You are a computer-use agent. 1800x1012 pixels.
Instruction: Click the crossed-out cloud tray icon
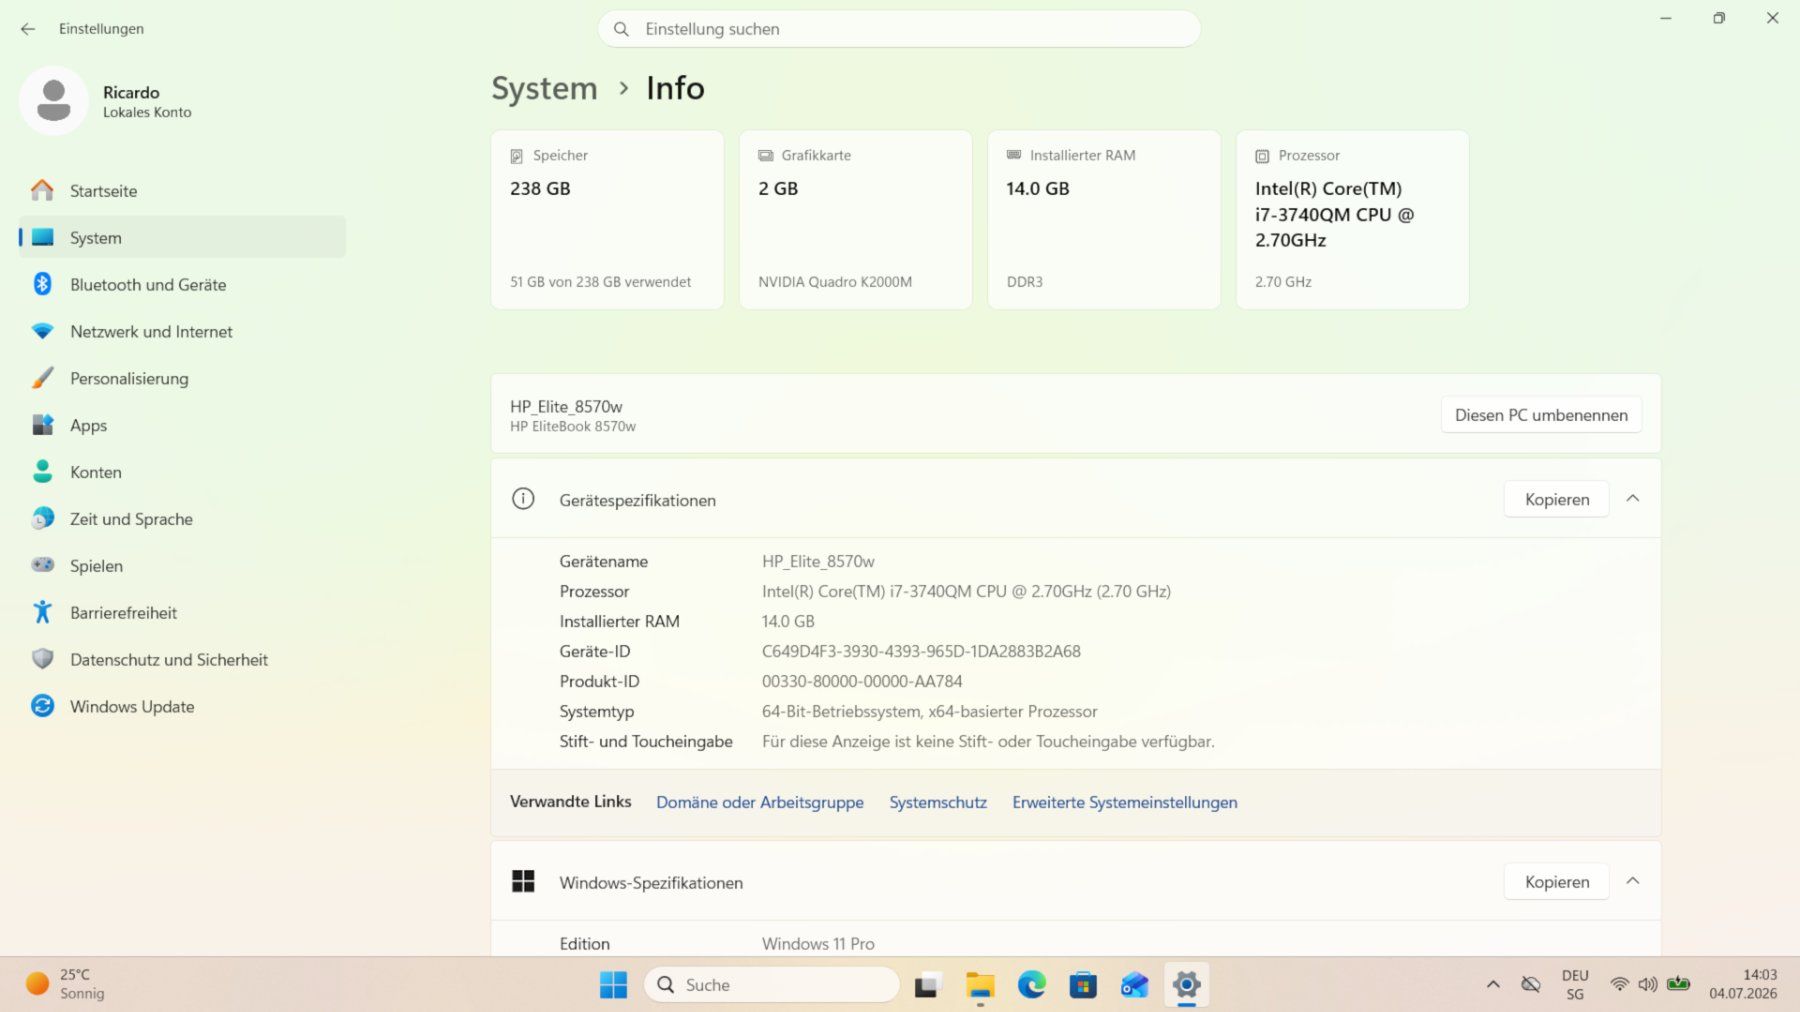pos(1530,984)
